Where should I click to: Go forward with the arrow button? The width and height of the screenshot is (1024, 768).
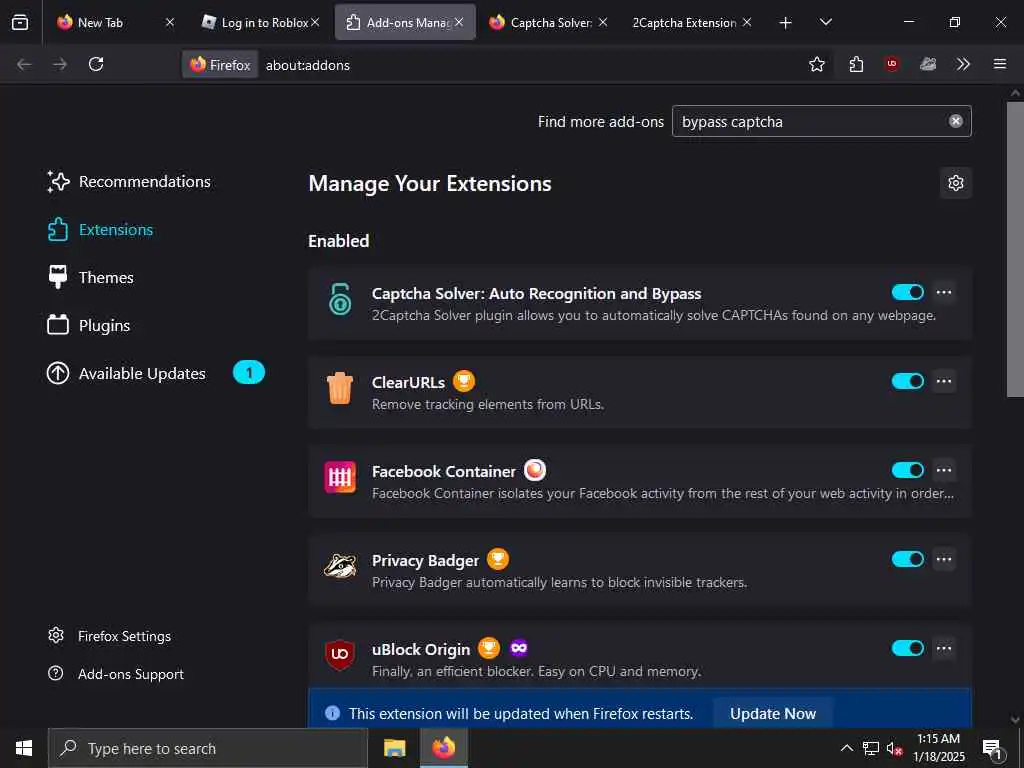pos(59,64)
